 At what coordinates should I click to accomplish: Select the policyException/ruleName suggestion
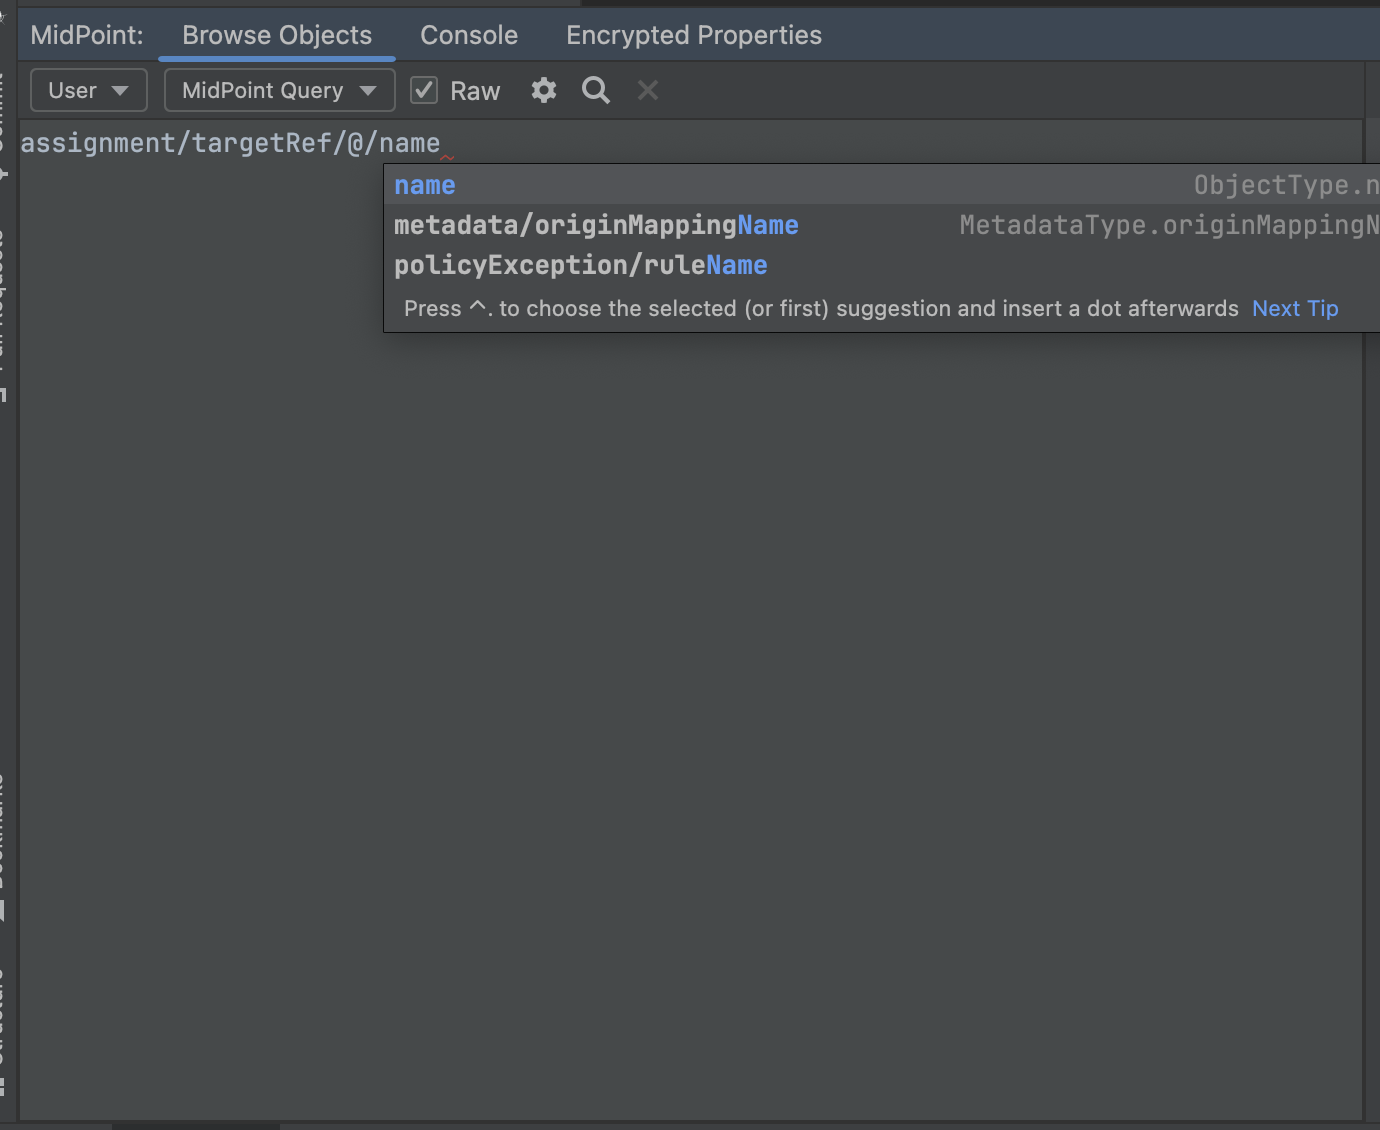tap(581, 264)
